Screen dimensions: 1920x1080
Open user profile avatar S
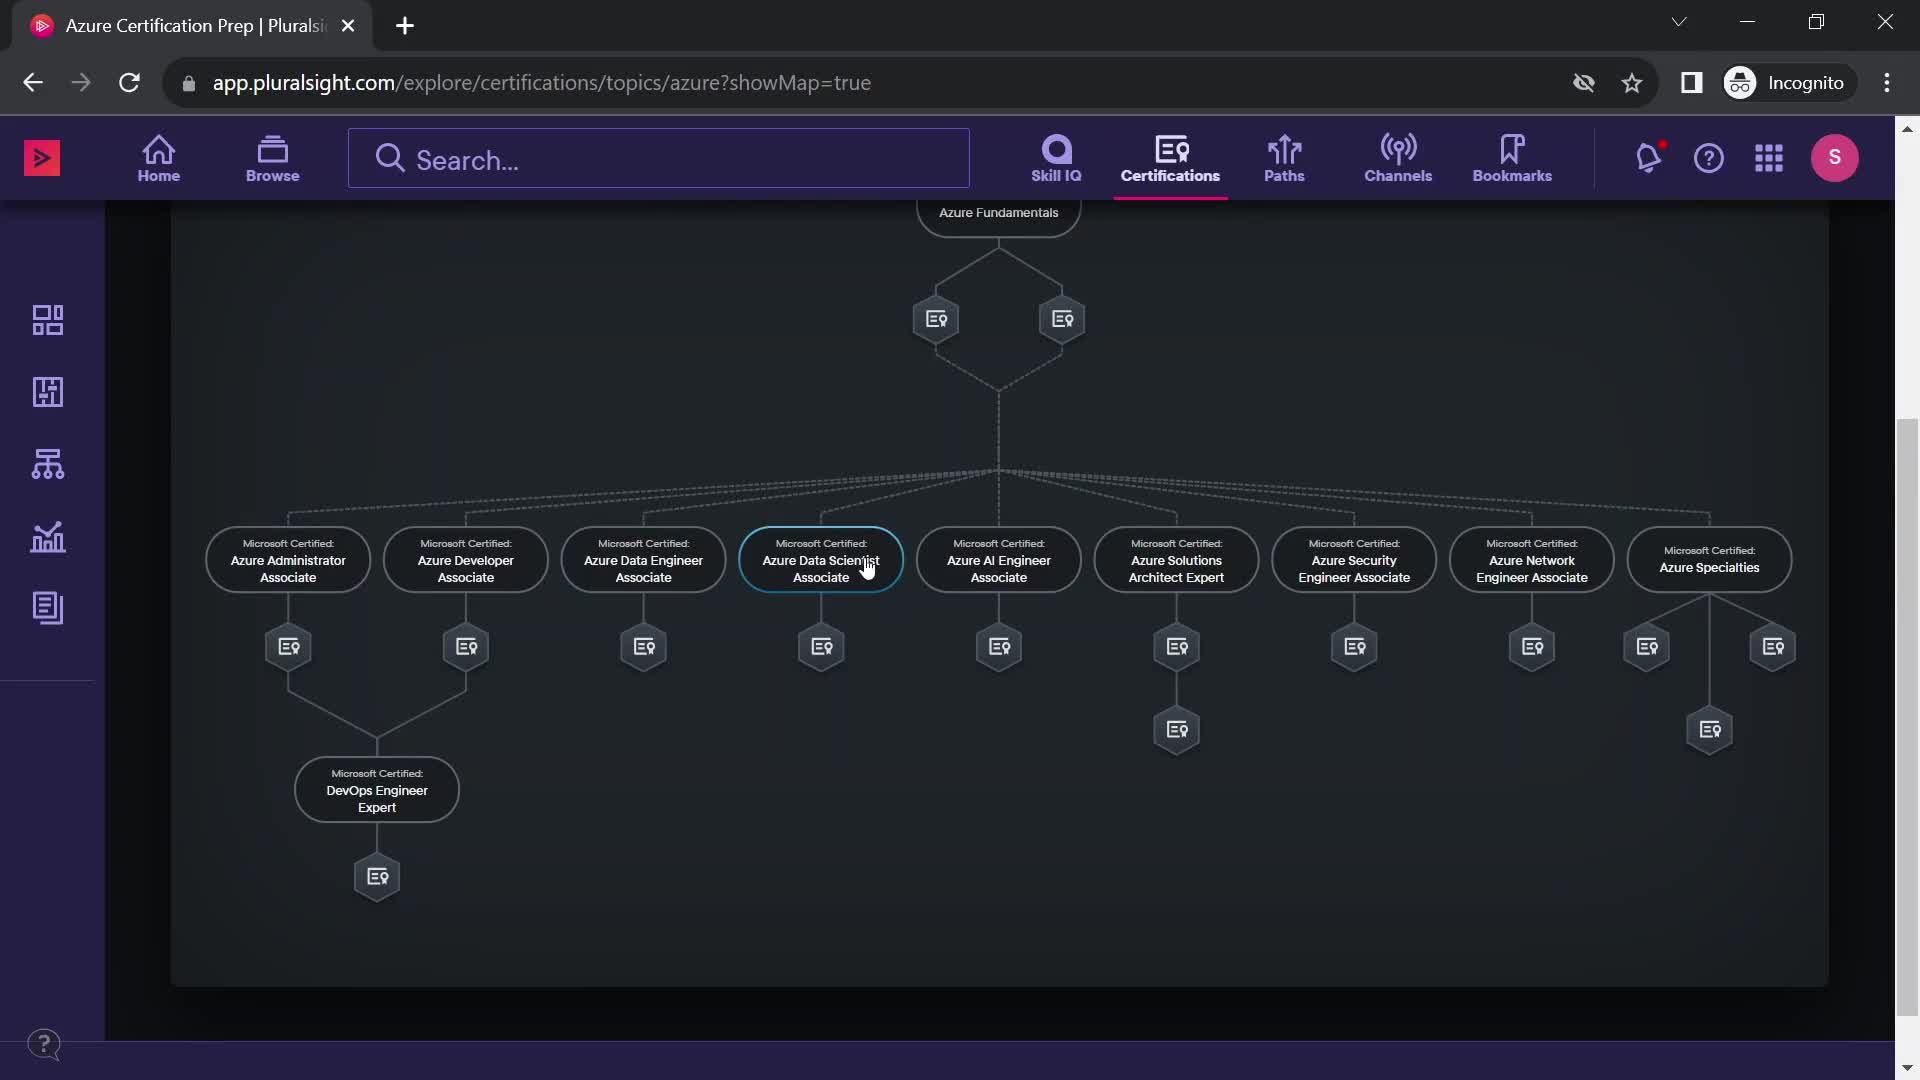[1835, 157]
